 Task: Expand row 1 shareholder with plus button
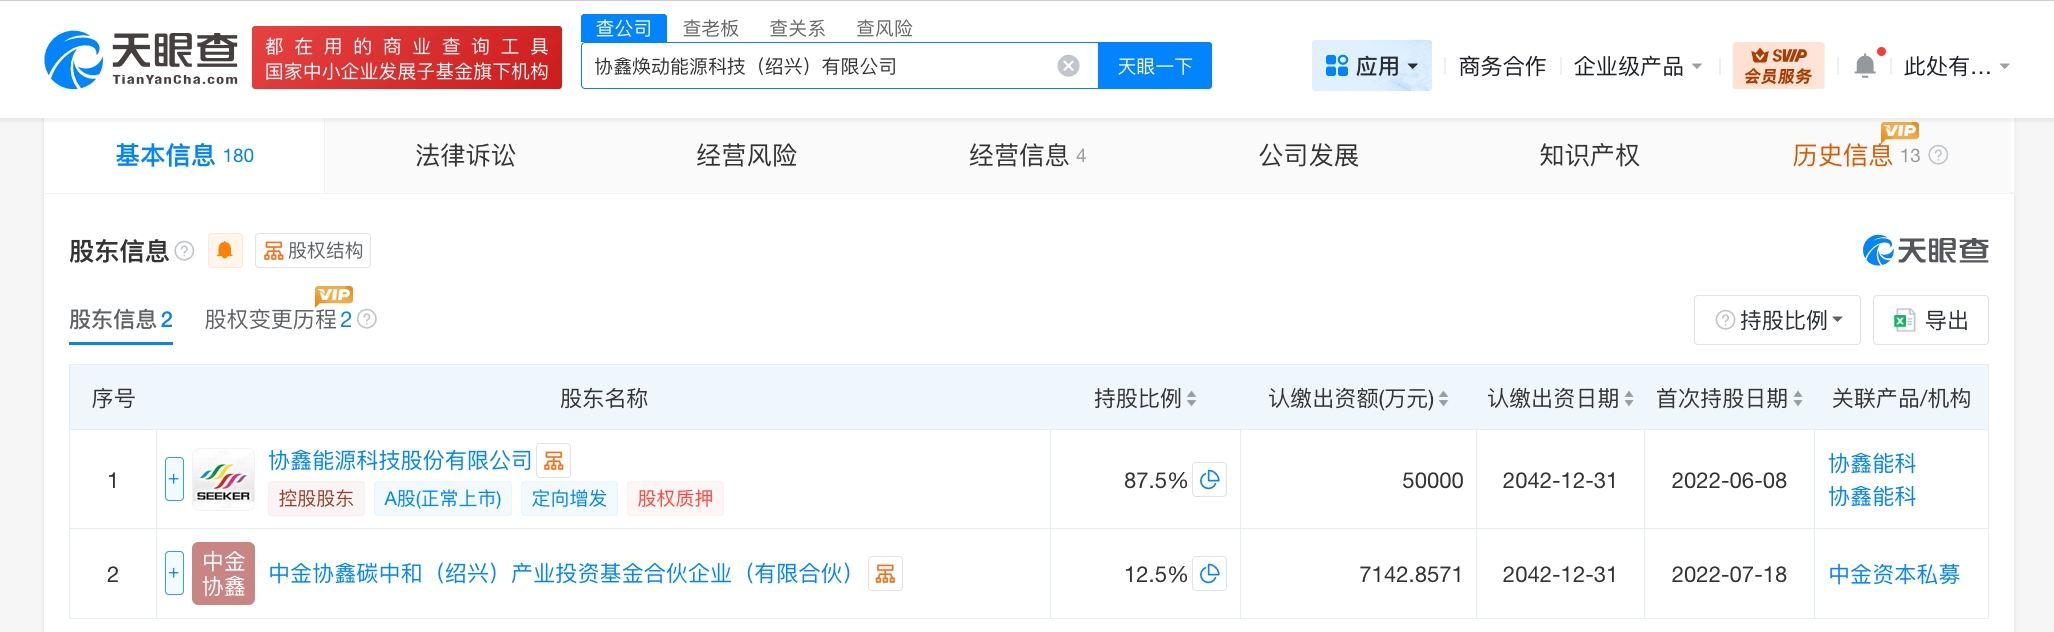(x=174, y=479)
